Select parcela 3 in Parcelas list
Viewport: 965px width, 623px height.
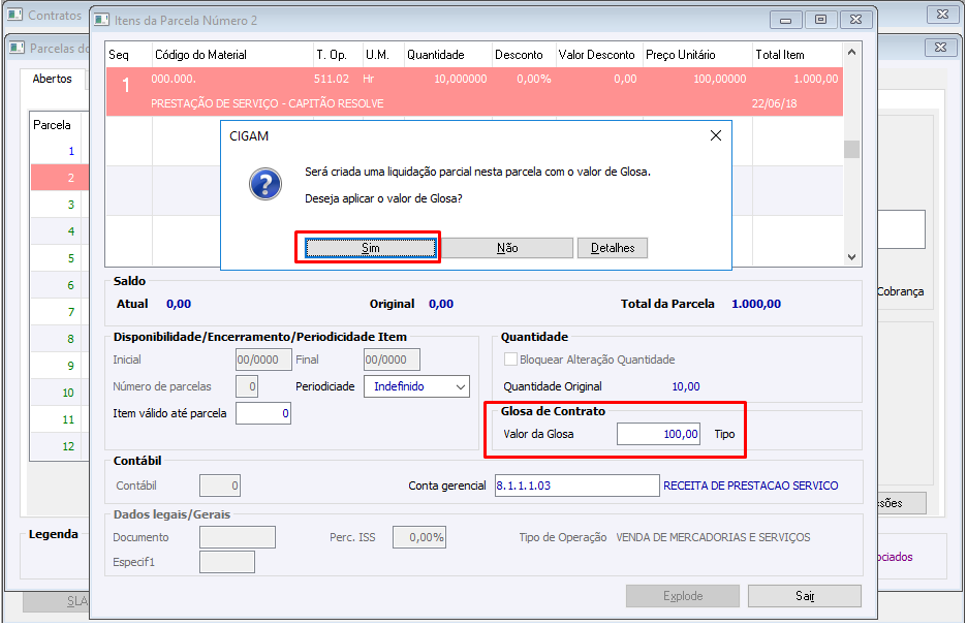coord(60,204)
